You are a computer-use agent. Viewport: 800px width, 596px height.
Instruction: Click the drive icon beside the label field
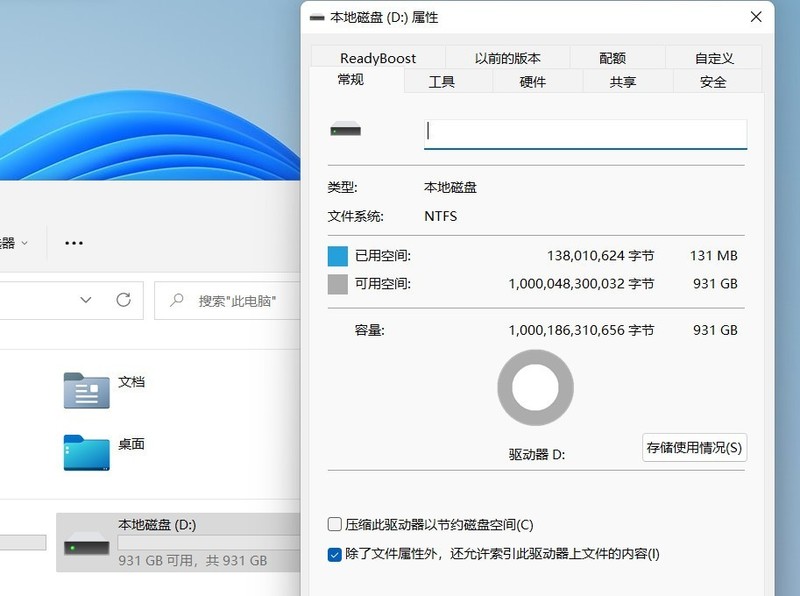tap(344, 131)
